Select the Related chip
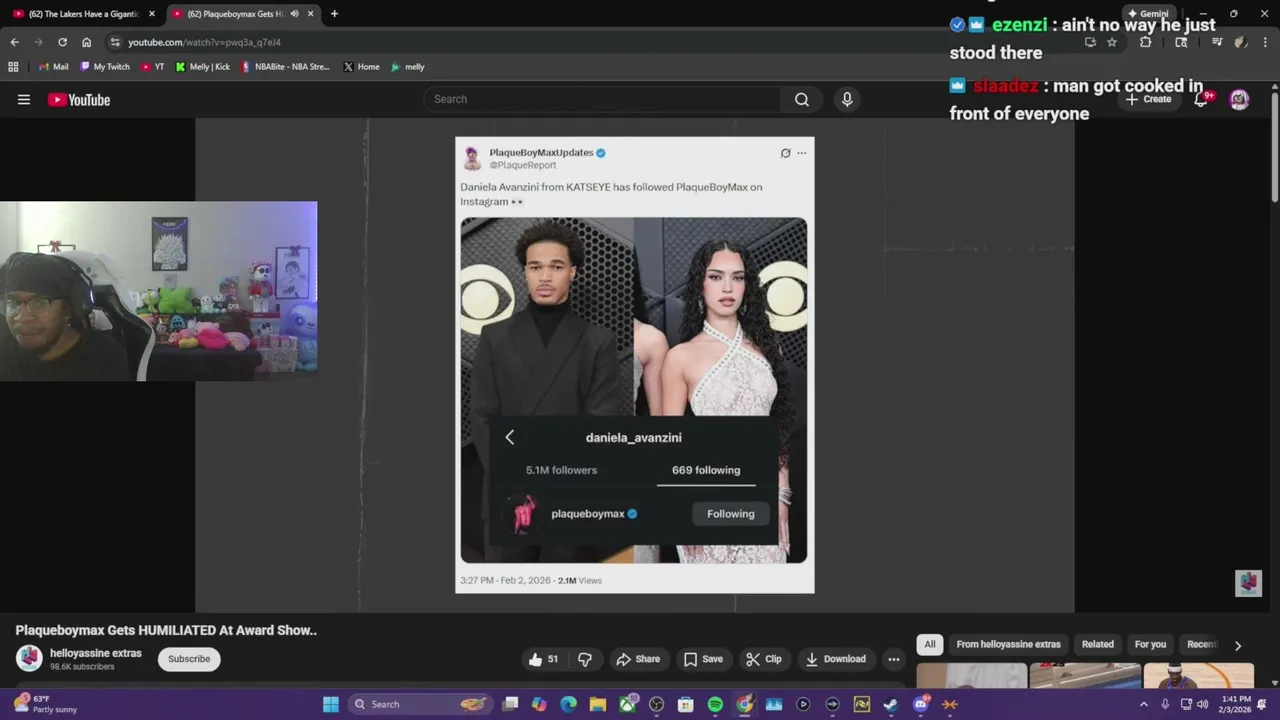This screenshot has height=720, width=1280. pyautogui.click(x=1097, y=644)
